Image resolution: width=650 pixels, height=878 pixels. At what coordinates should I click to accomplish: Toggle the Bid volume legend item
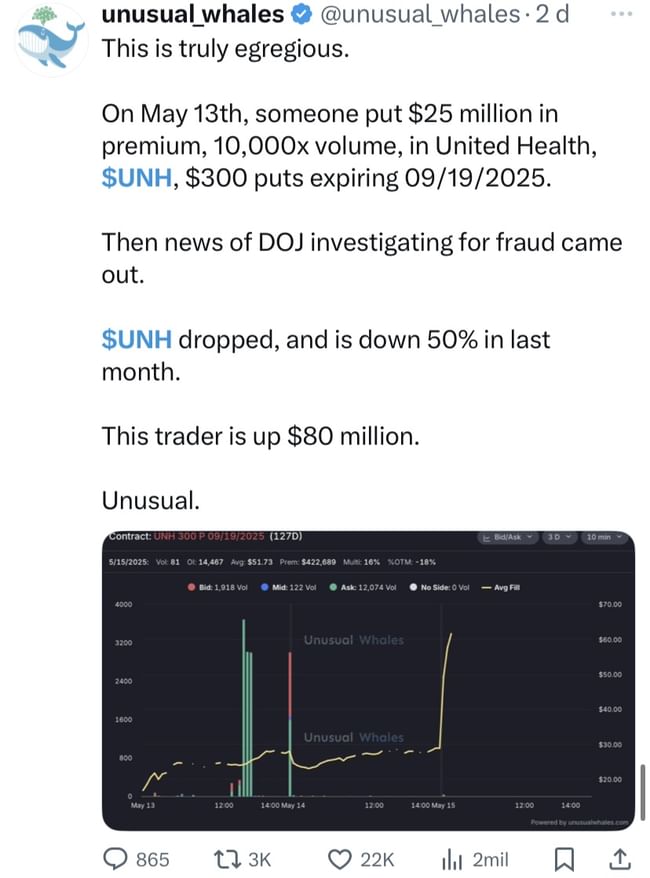pyautogui.click(x=217, y=587)
